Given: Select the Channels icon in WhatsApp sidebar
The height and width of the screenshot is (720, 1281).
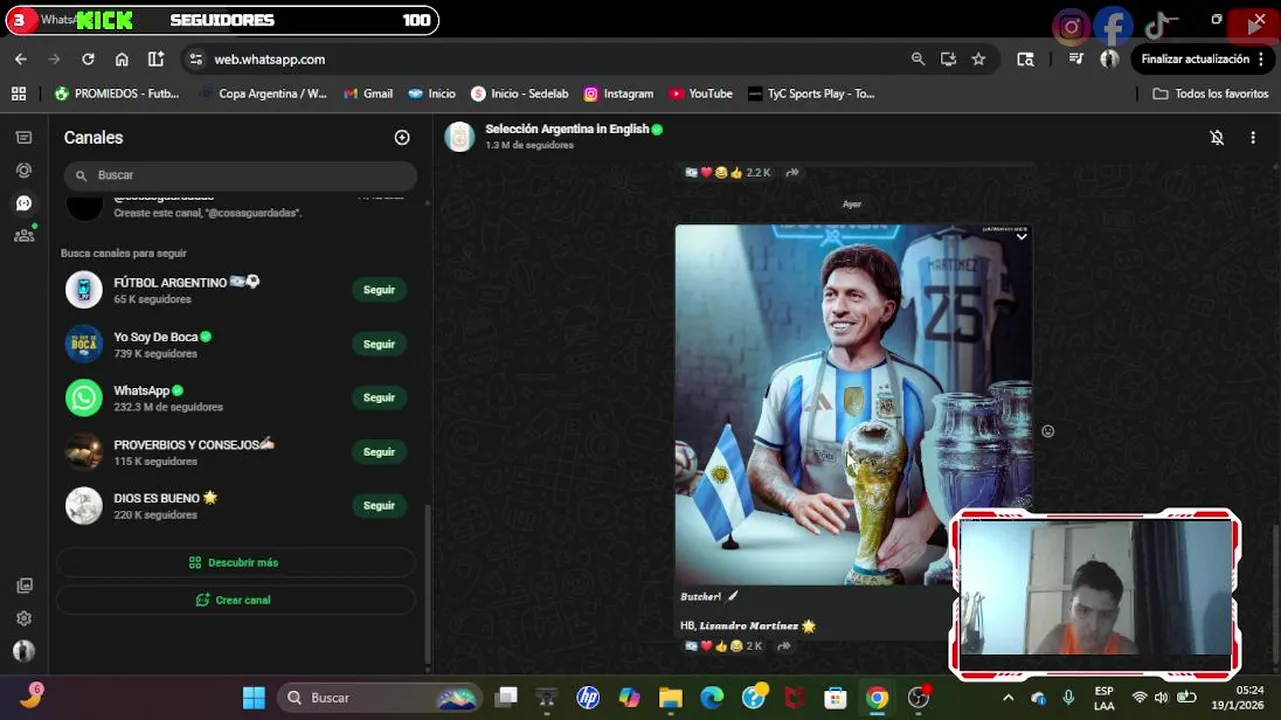Looking at the screenshot, I should coord(24,203).
